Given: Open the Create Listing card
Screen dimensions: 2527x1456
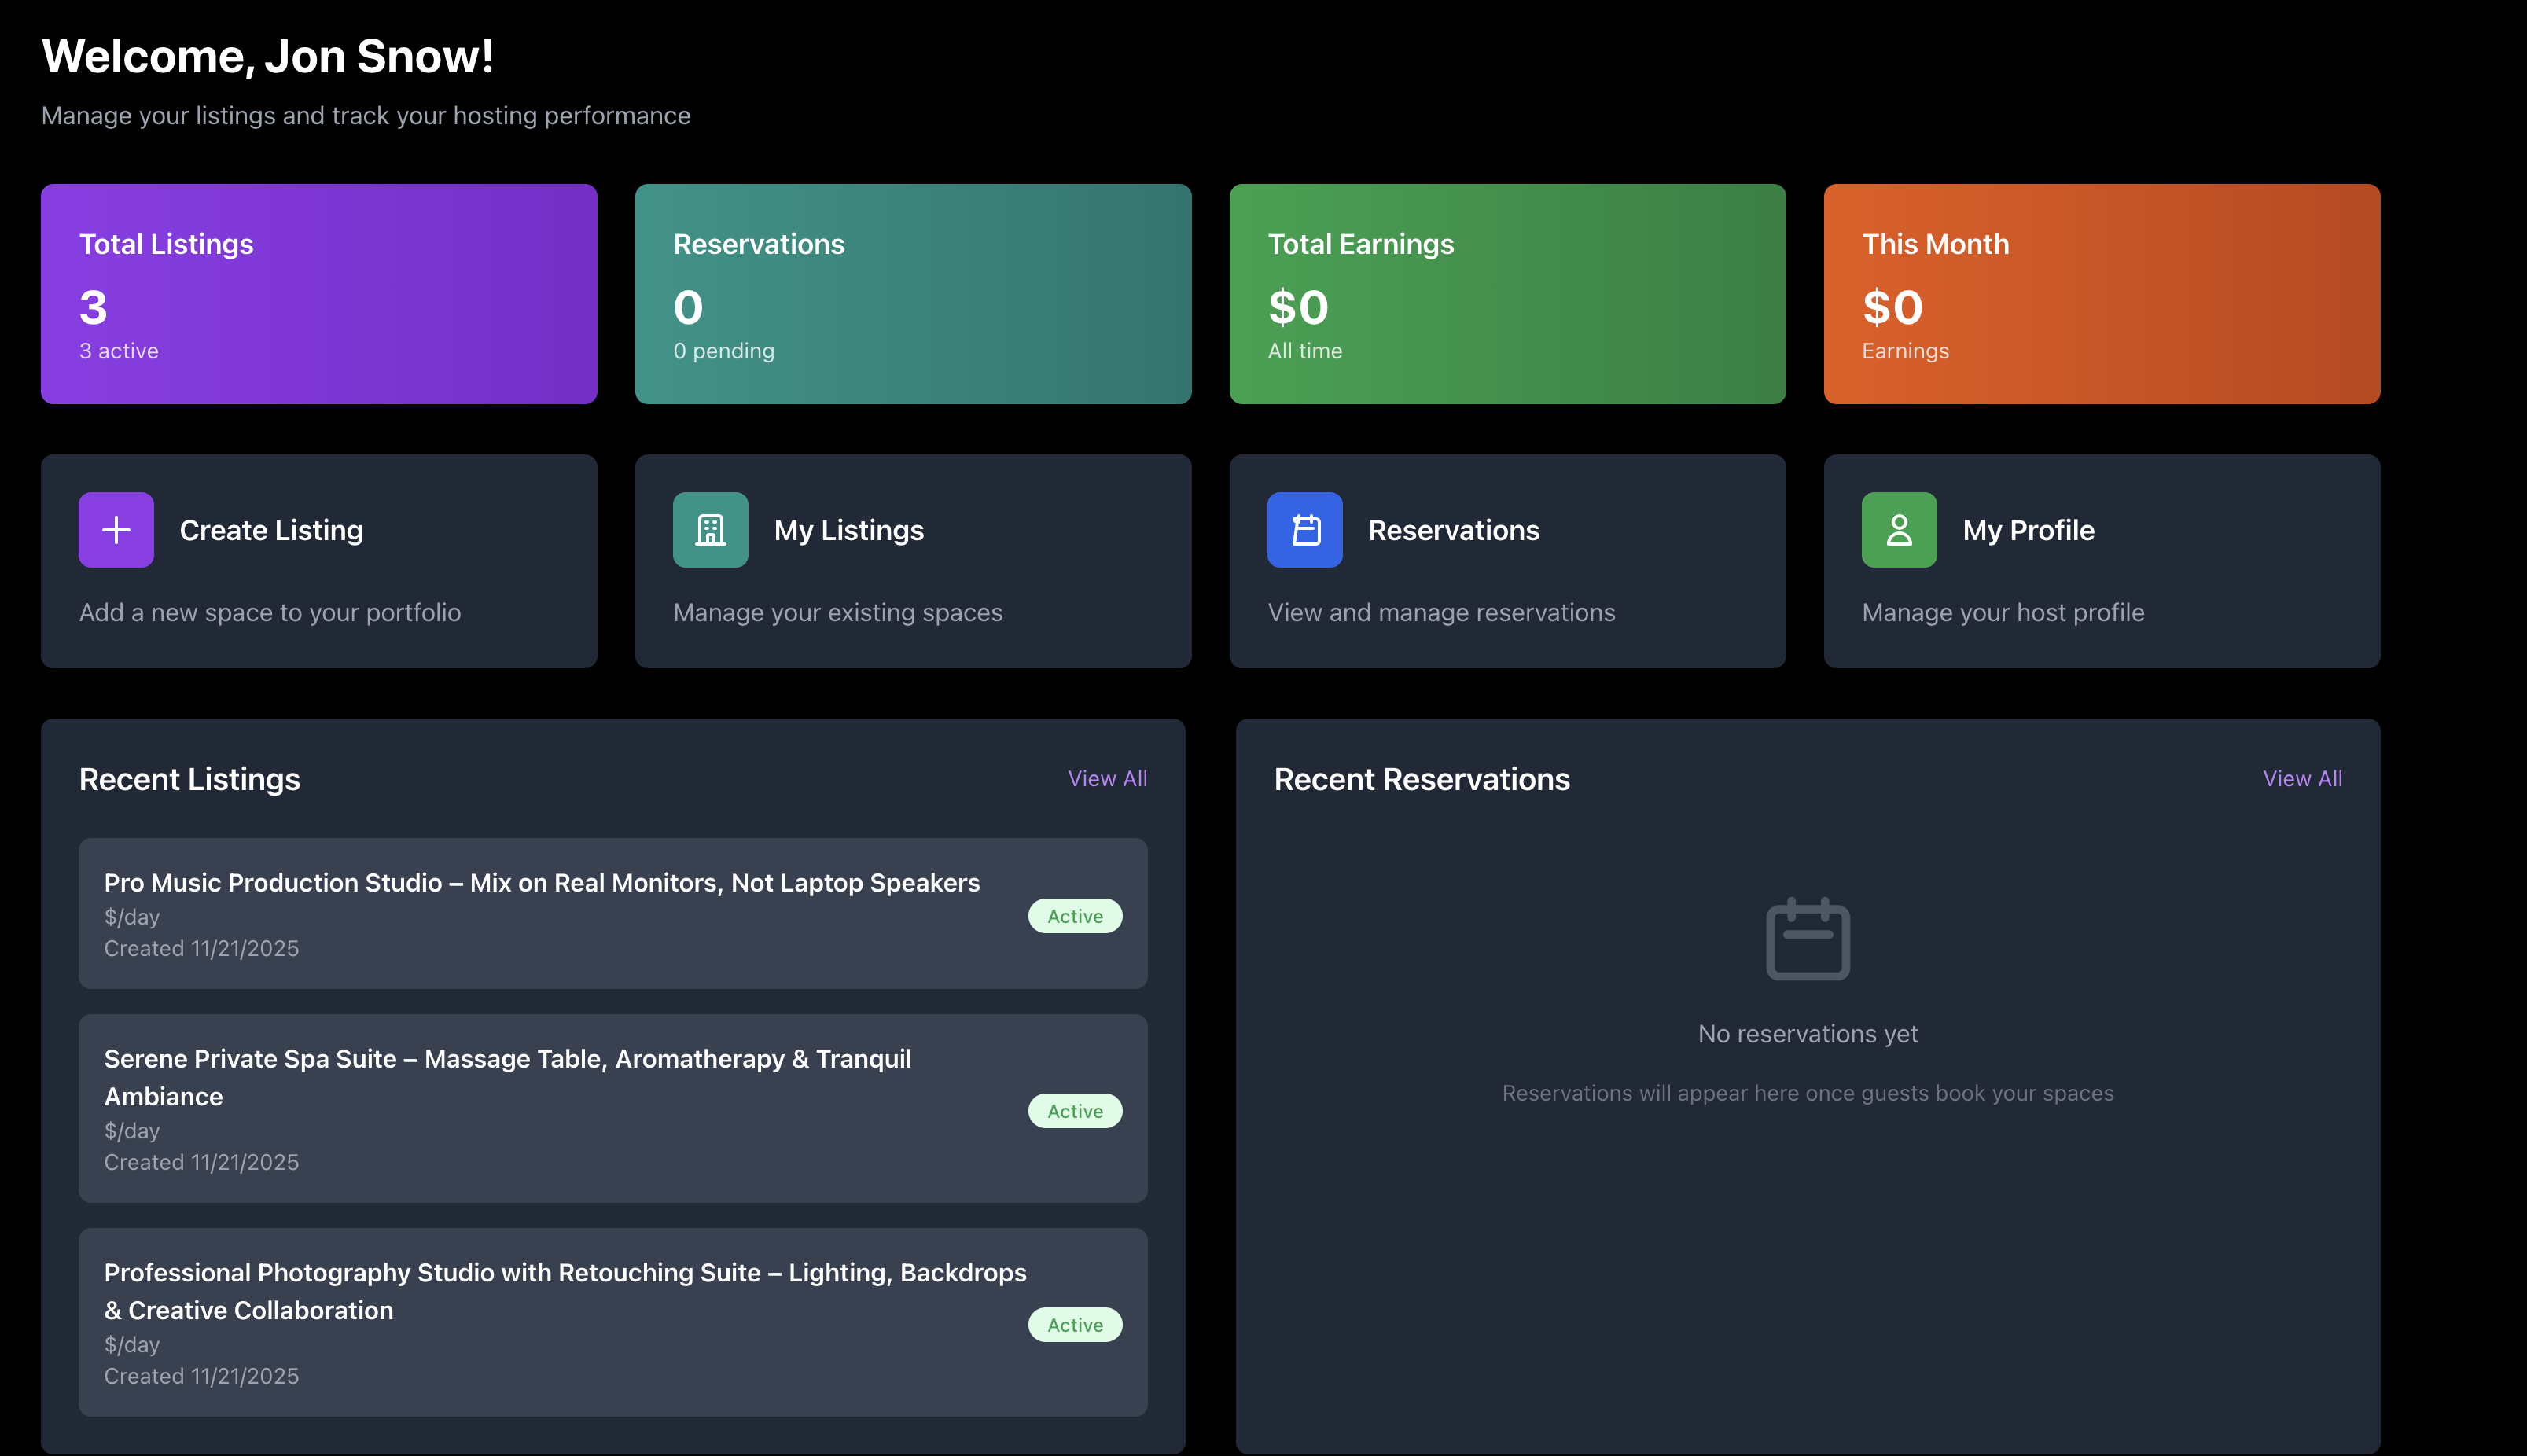Looking at the screenshot, I should 318,562.
